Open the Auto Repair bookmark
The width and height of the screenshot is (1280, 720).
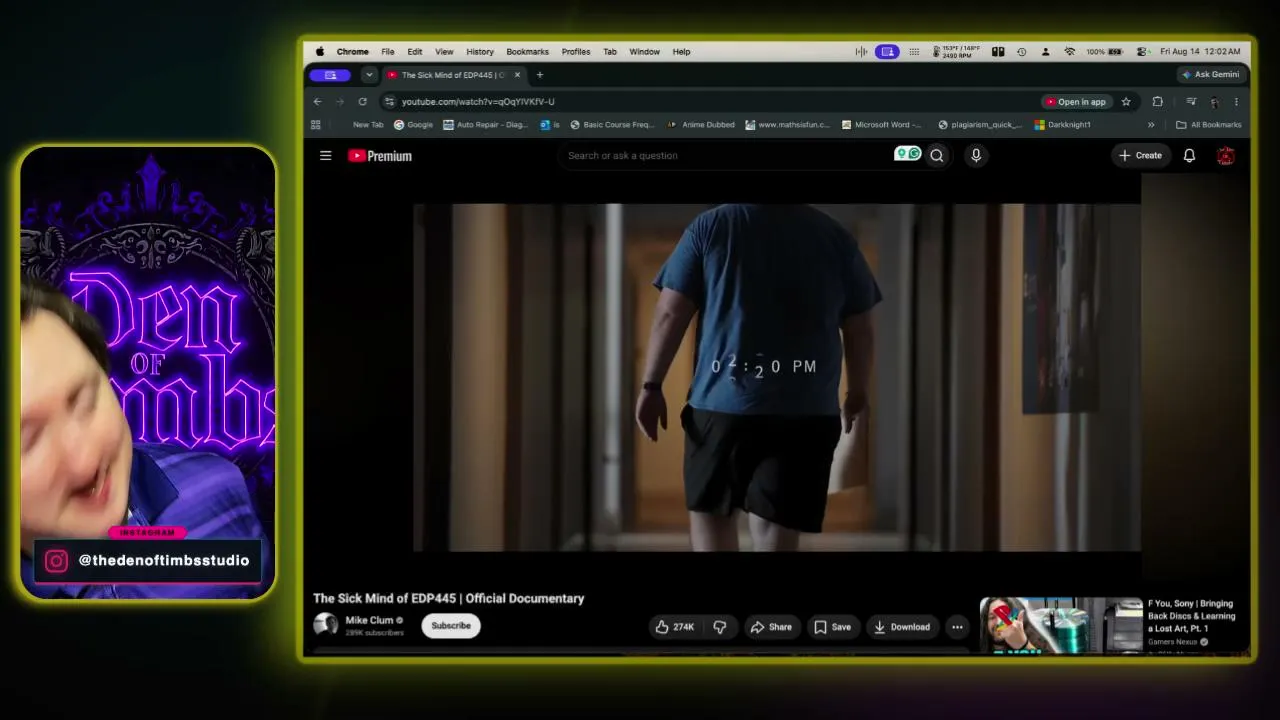[x=485, y=125]
